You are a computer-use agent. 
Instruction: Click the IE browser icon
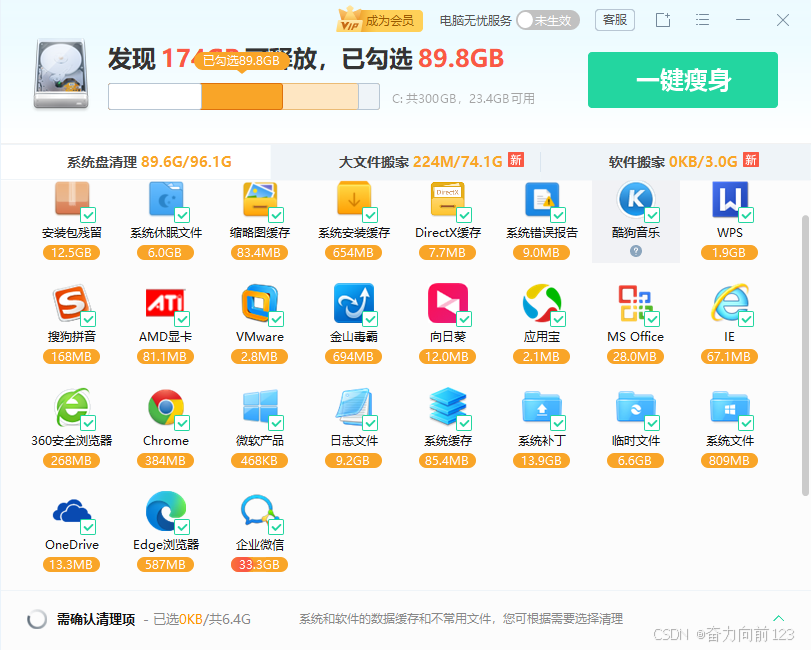click(730, 303)
